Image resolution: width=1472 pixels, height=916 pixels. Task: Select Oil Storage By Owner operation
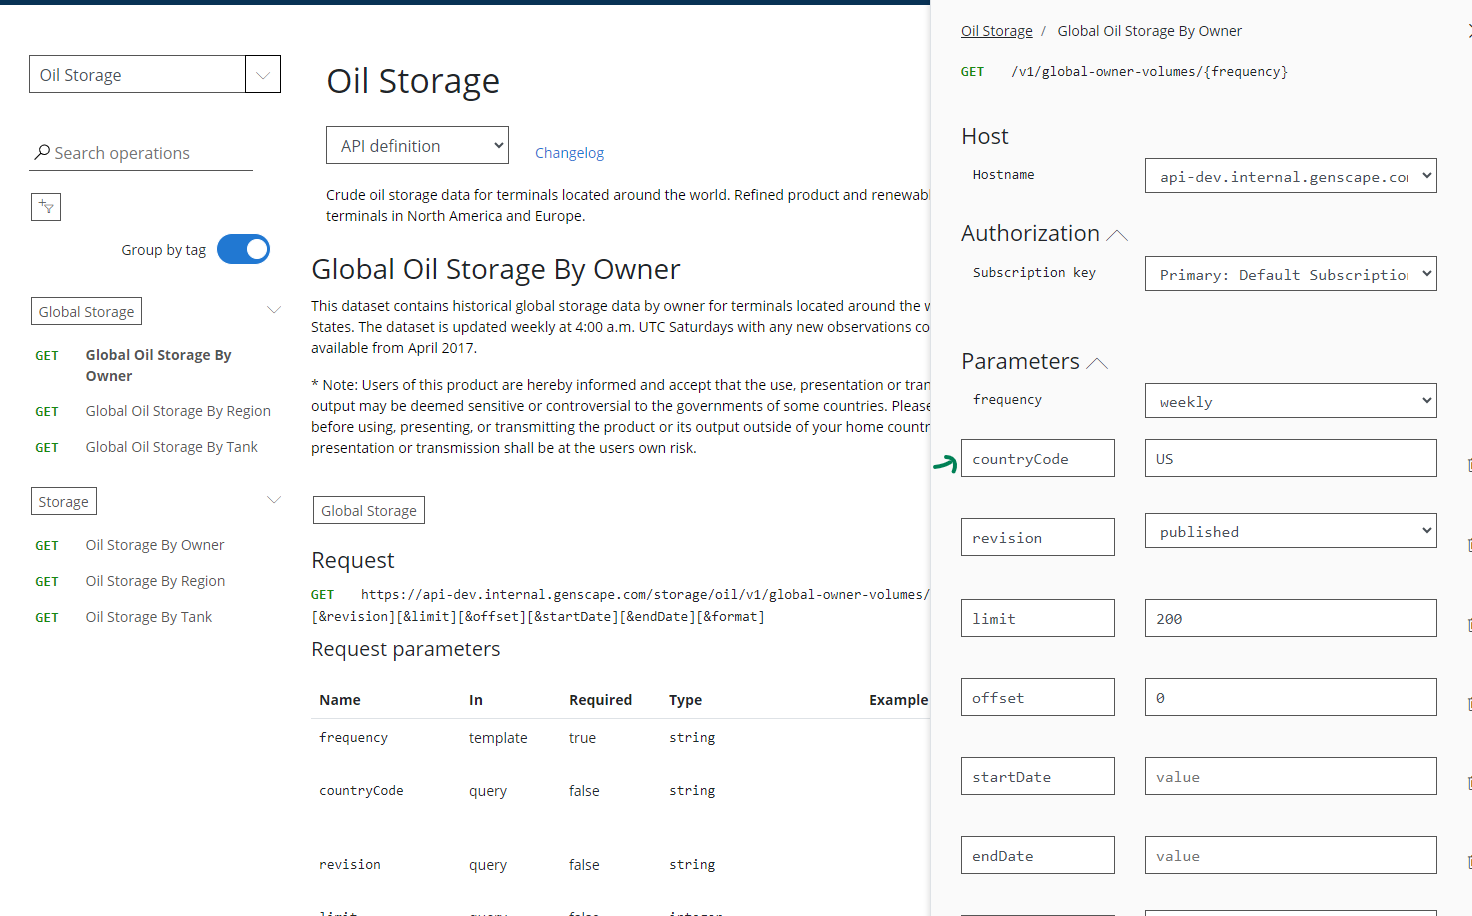click(x=155, y=545)
